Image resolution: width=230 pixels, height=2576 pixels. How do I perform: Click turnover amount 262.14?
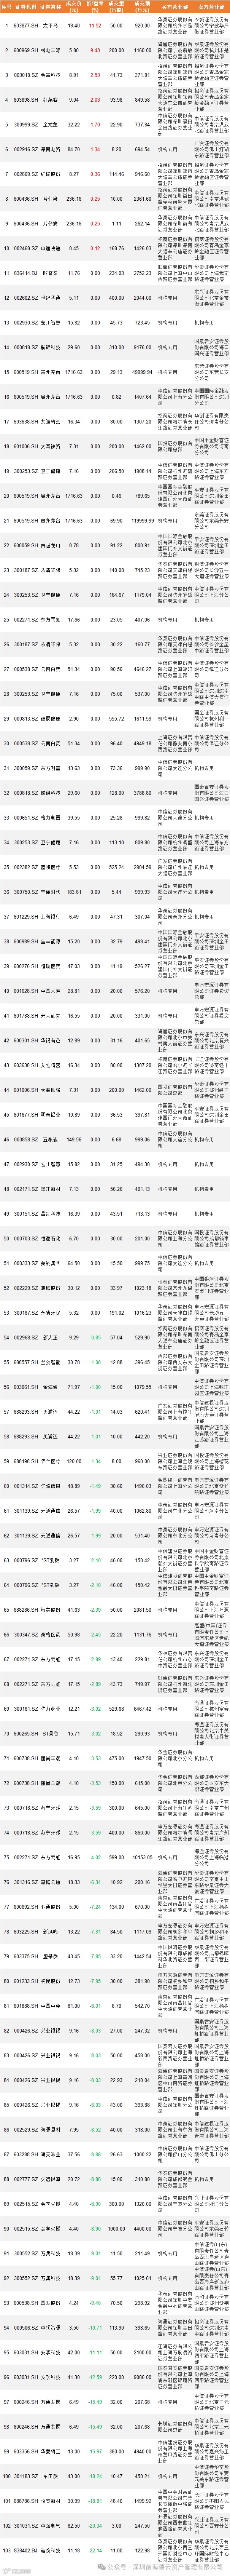coord(143,224)
